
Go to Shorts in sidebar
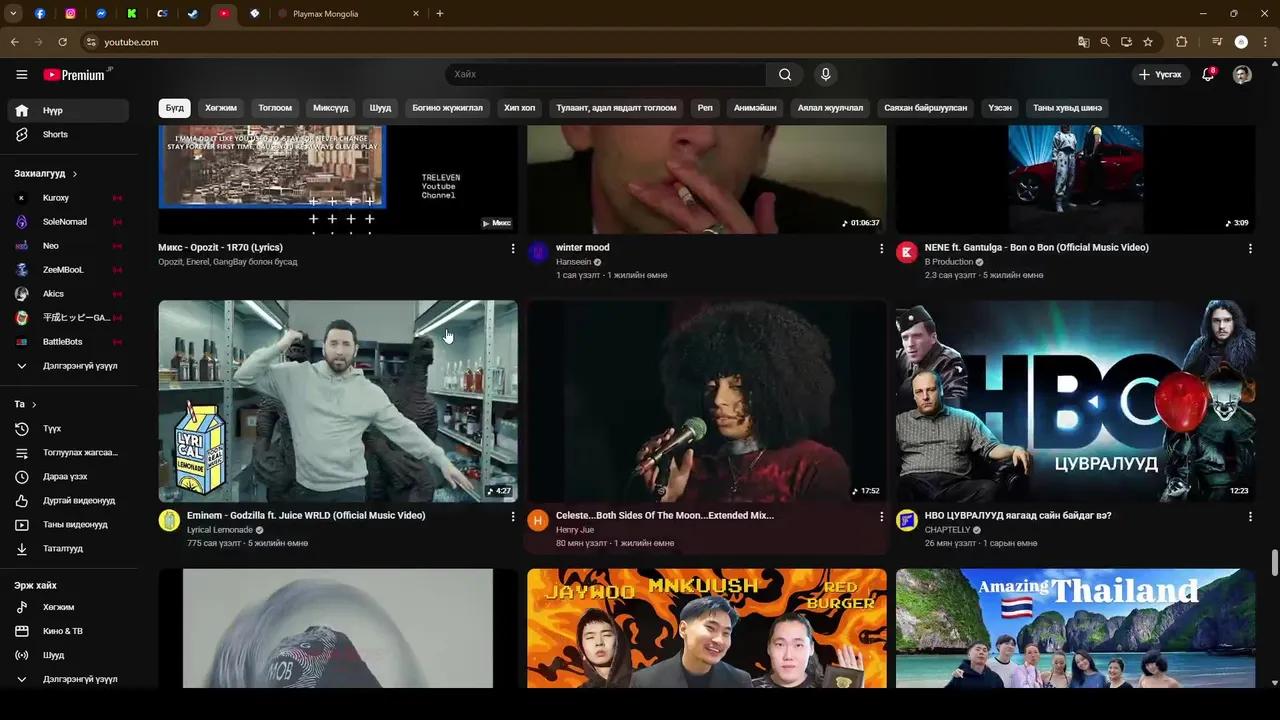tap(68, 134)
